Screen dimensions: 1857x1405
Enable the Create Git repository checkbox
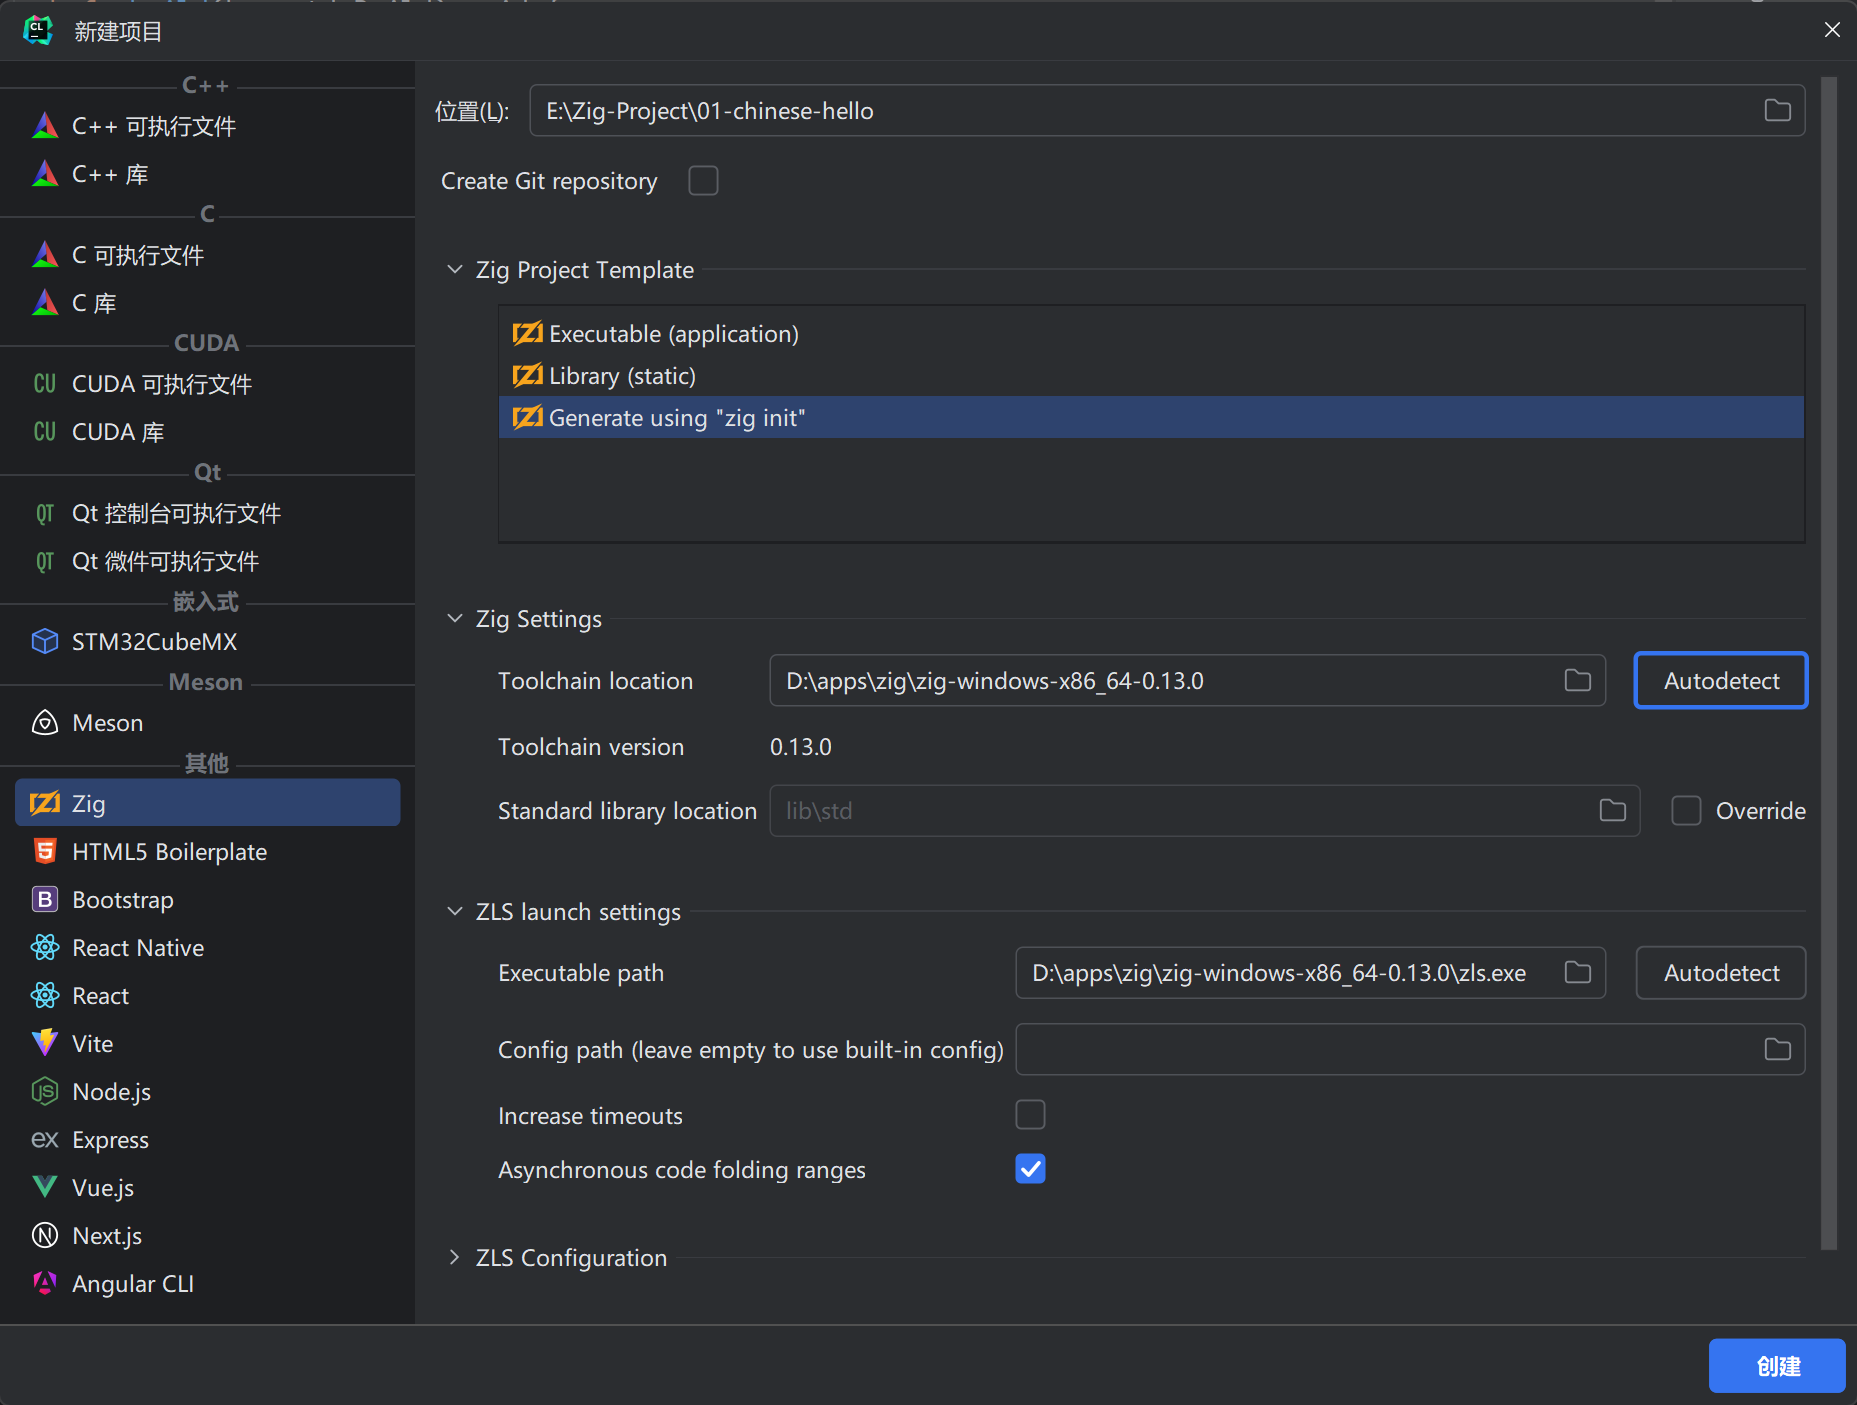pos(703,181)
